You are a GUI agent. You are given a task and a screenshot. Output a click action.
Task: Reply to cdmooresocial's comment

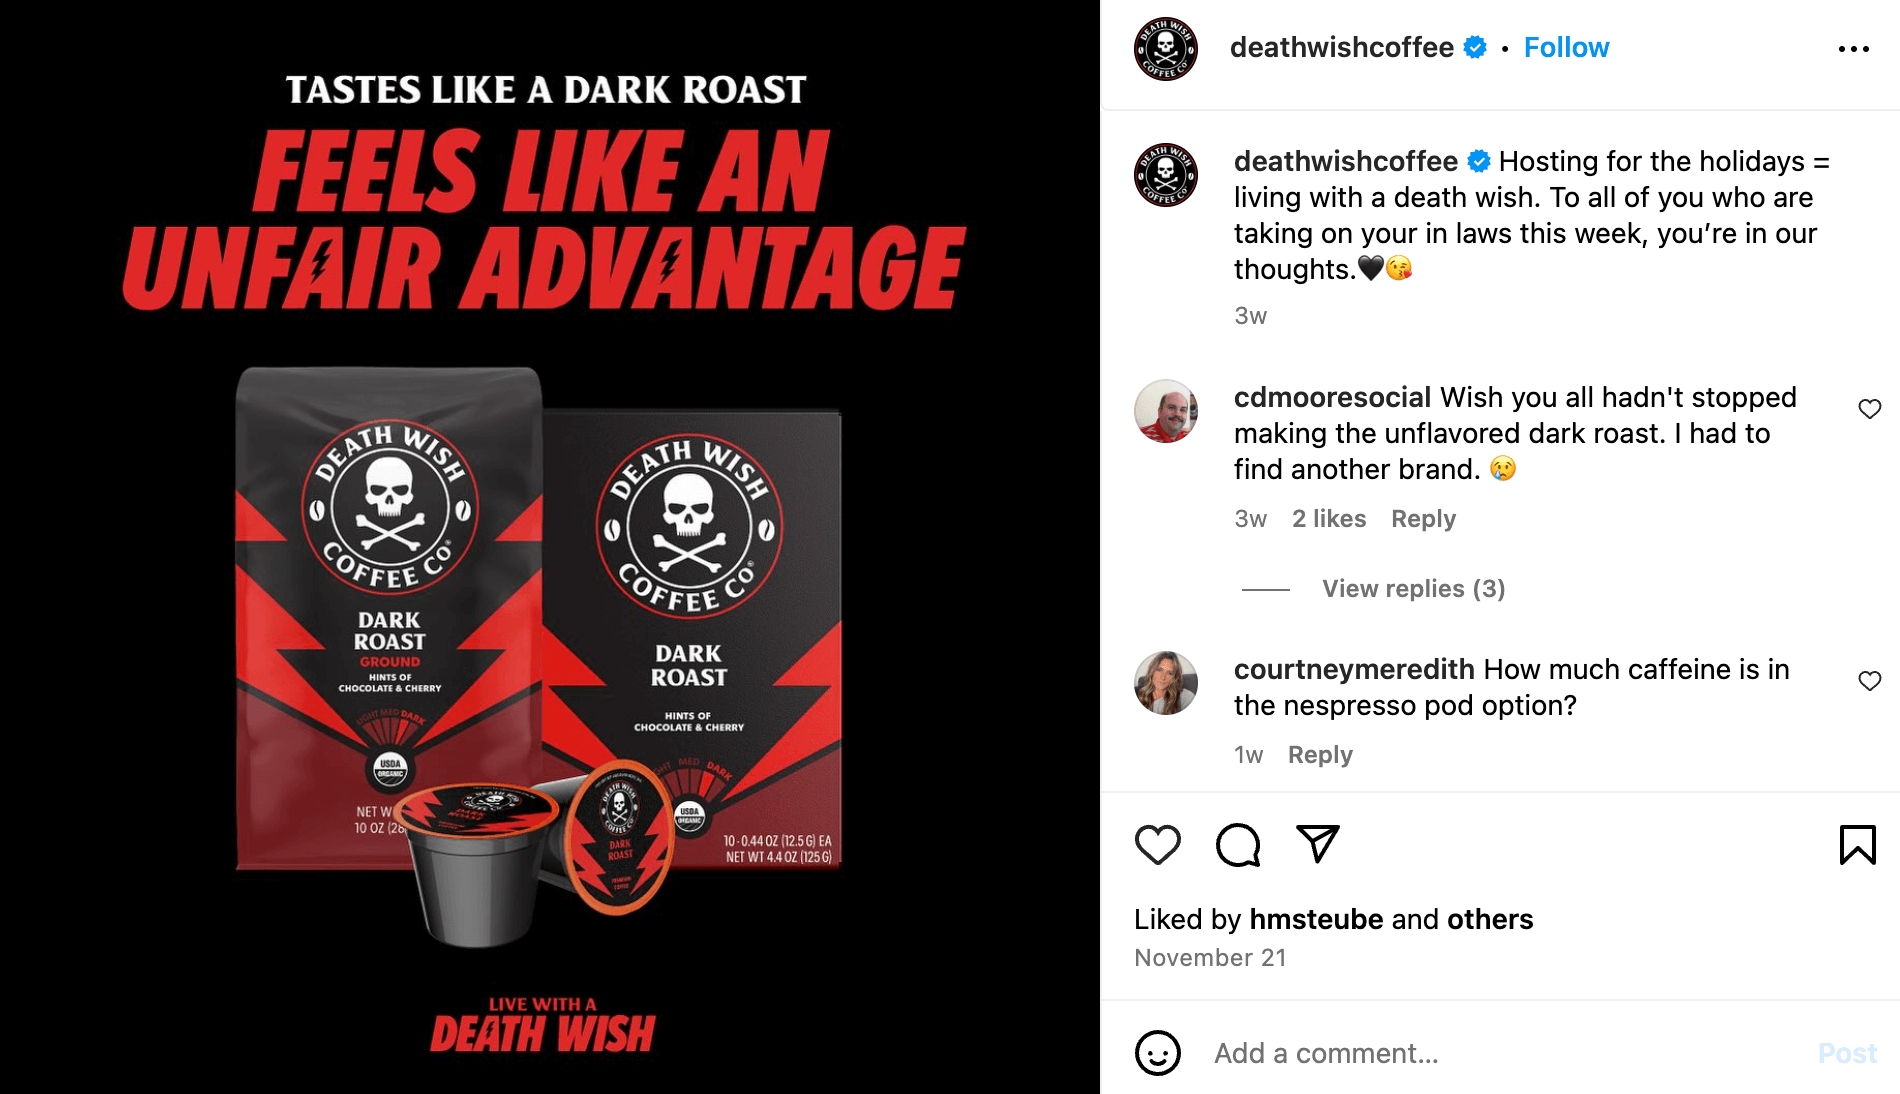pos(1423,519)
